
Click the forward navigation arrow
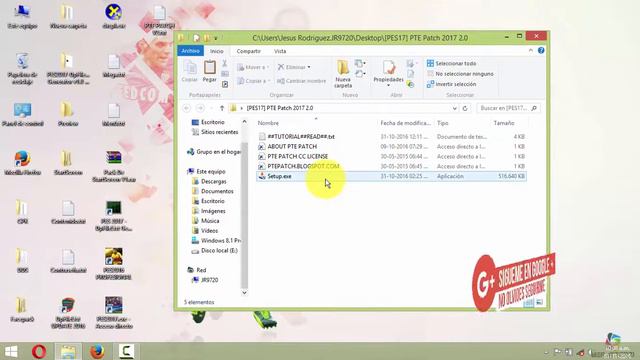coord(200,108)
